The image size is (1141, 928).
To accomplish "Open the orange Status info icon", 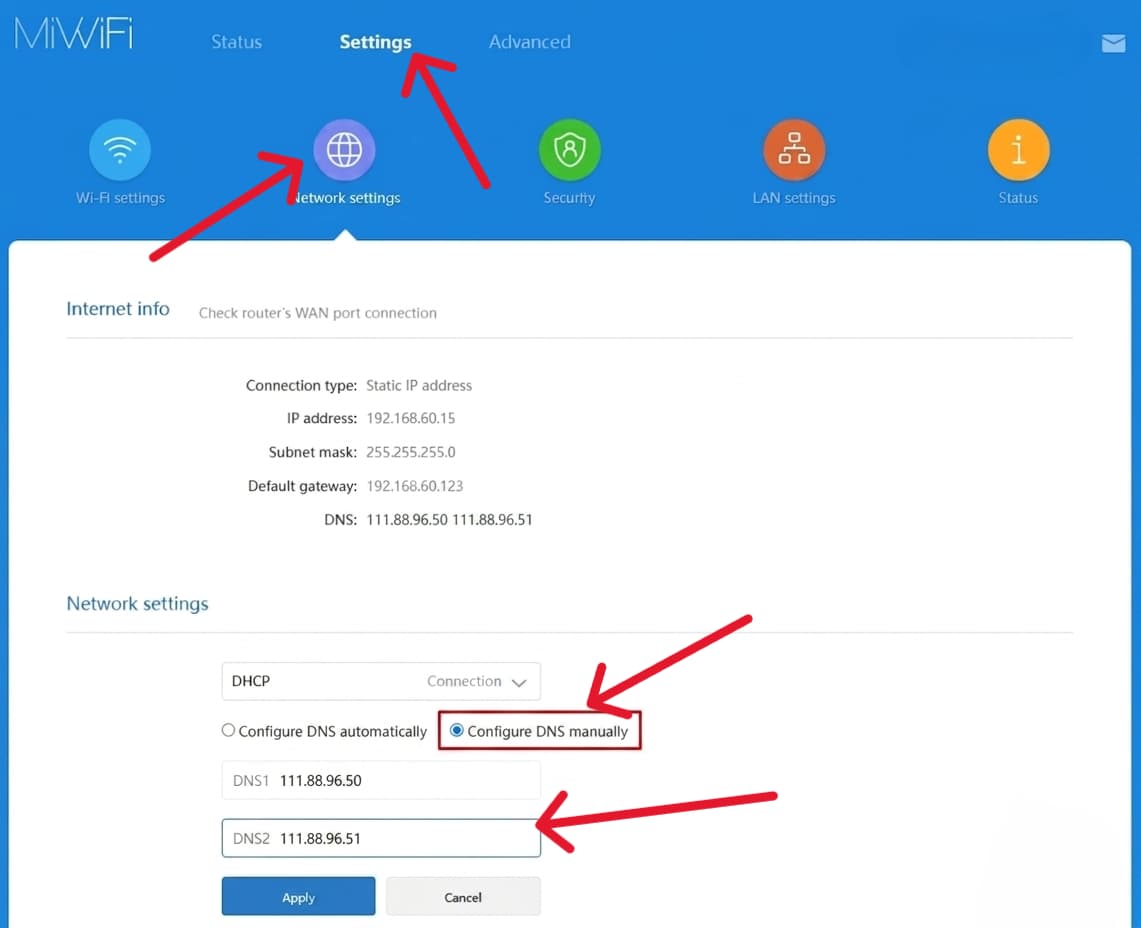I will 1018,150.
